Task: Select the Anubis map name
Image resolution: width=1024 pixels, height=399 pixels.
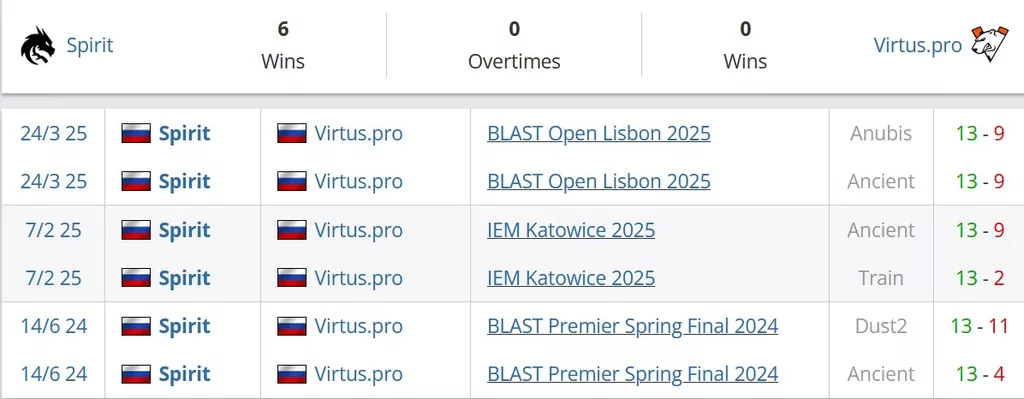Action: coord(881,134)
